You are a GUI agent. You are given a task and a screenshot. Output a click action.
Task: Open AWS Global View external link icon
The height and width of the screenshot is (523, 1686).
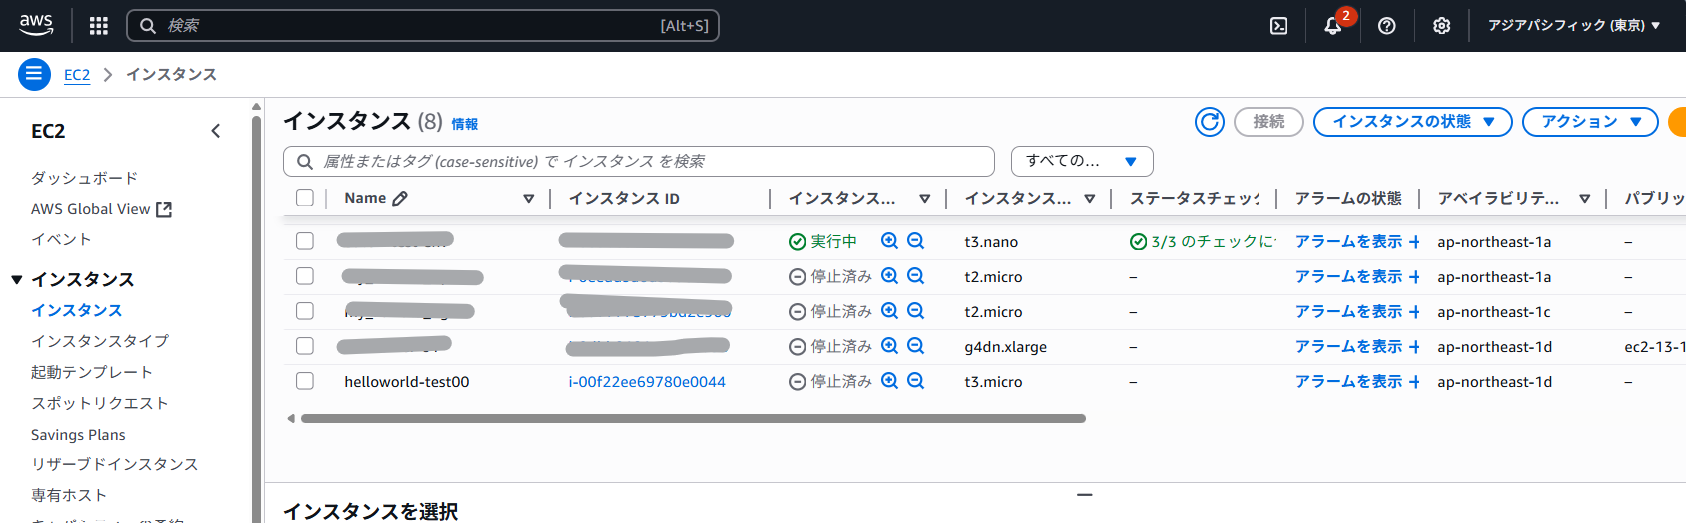[x=164, y=209]
